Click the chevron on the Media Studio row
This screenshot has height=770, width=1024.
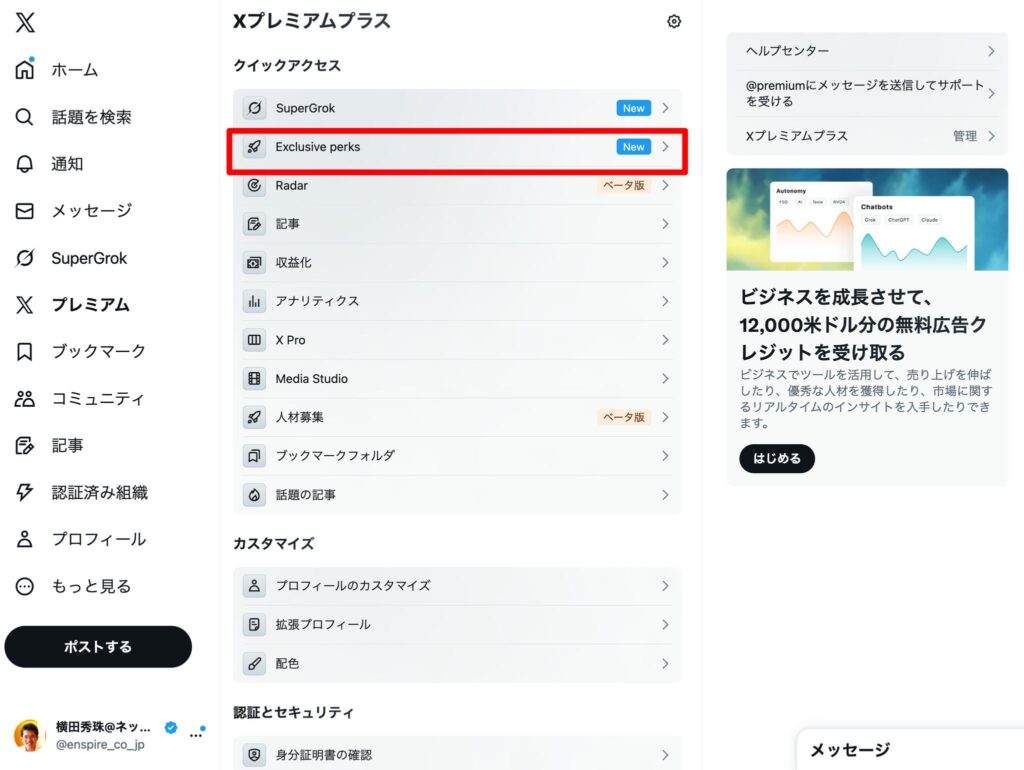pyautogui.click(x=665, y=378)
